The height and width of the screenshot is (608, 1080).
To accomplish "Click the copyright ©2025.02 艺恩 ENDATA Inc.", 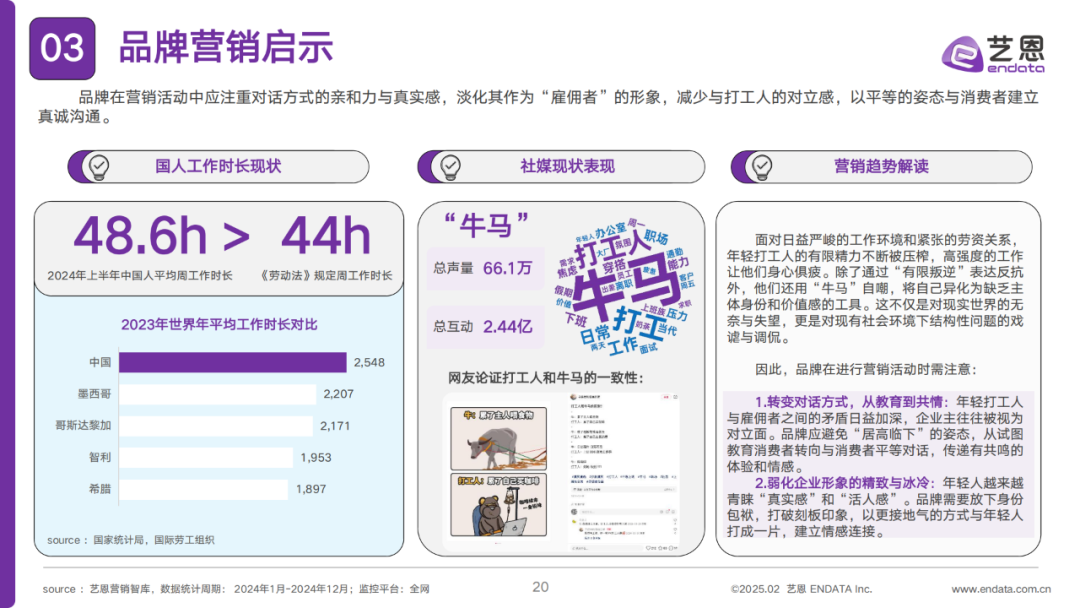I will (x=801, y=589).
